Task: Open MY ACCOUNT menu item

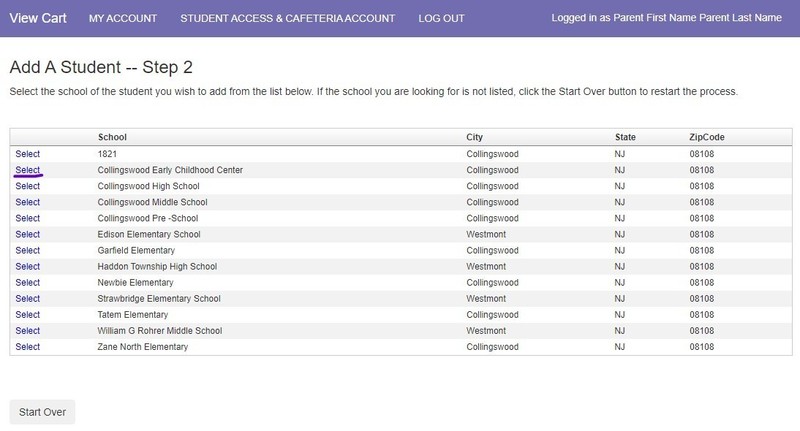Action: pos(122,18)
